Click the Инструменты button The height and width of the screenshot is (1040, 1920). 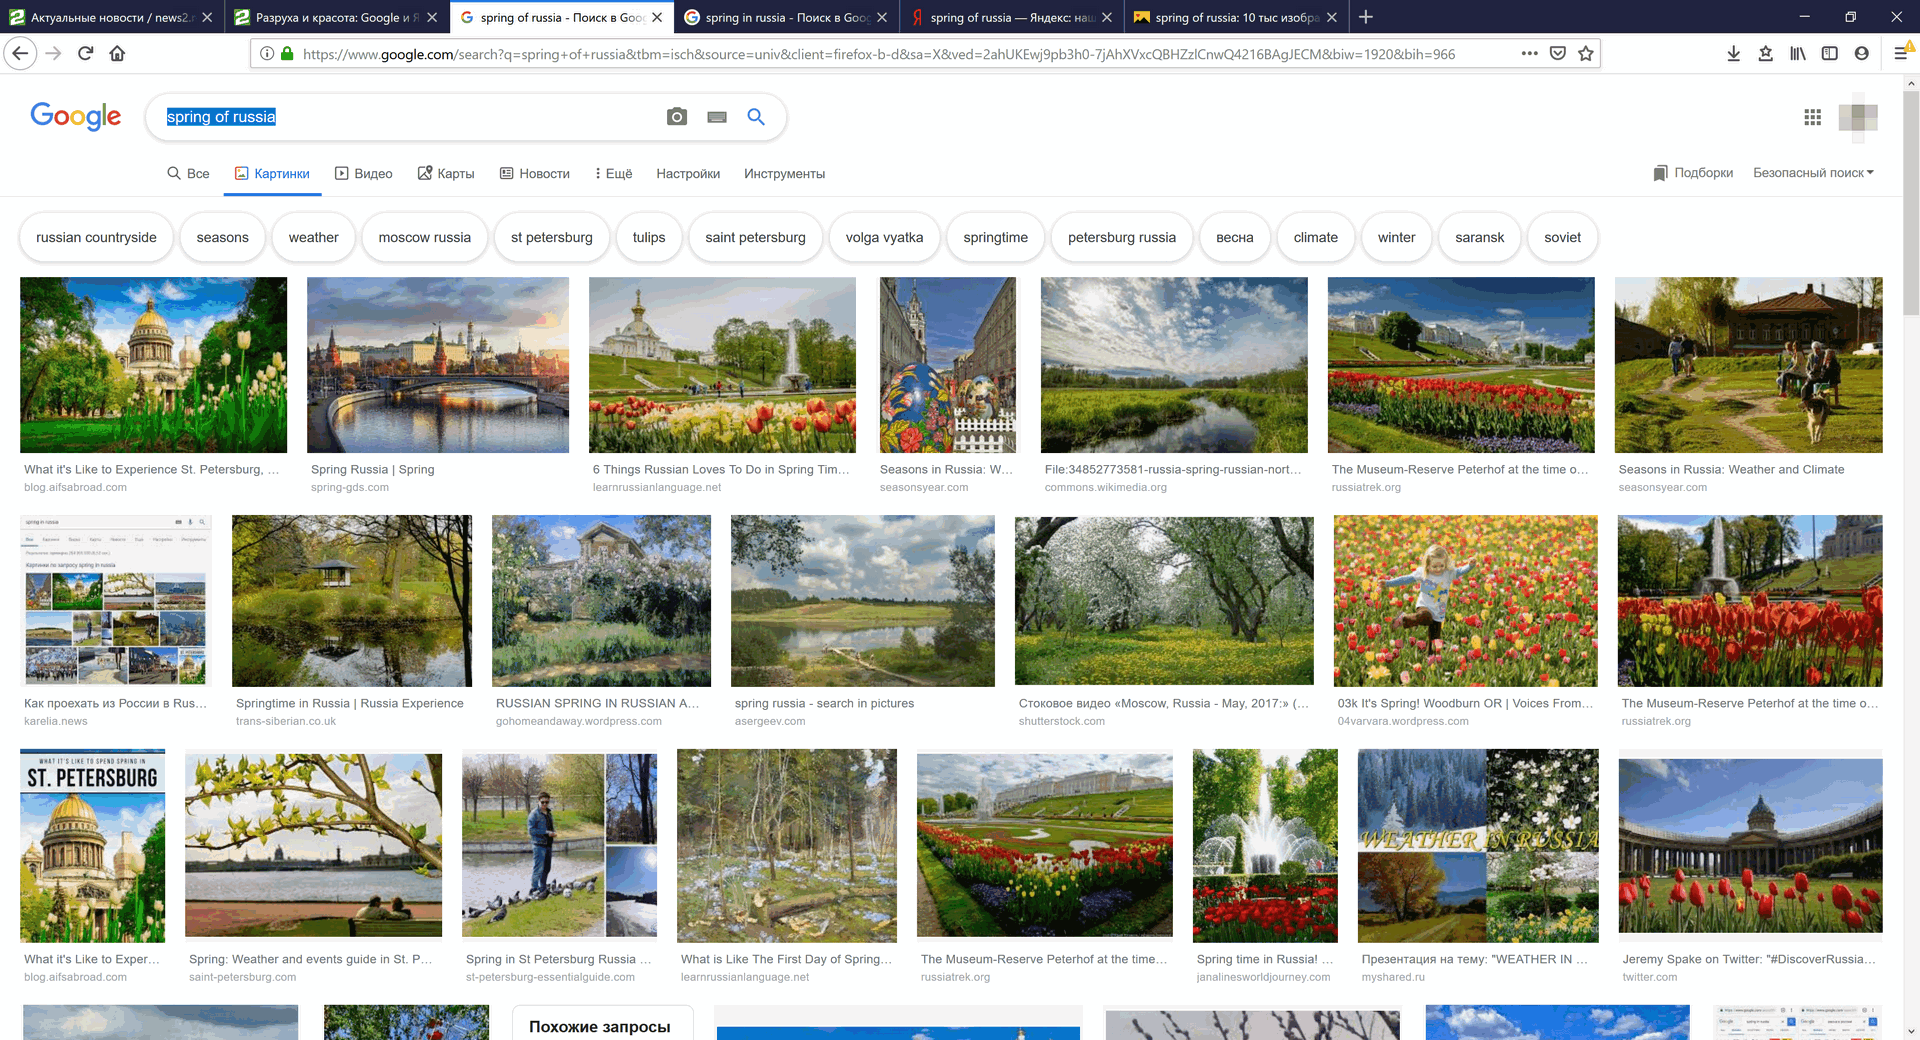coord(784,174)
